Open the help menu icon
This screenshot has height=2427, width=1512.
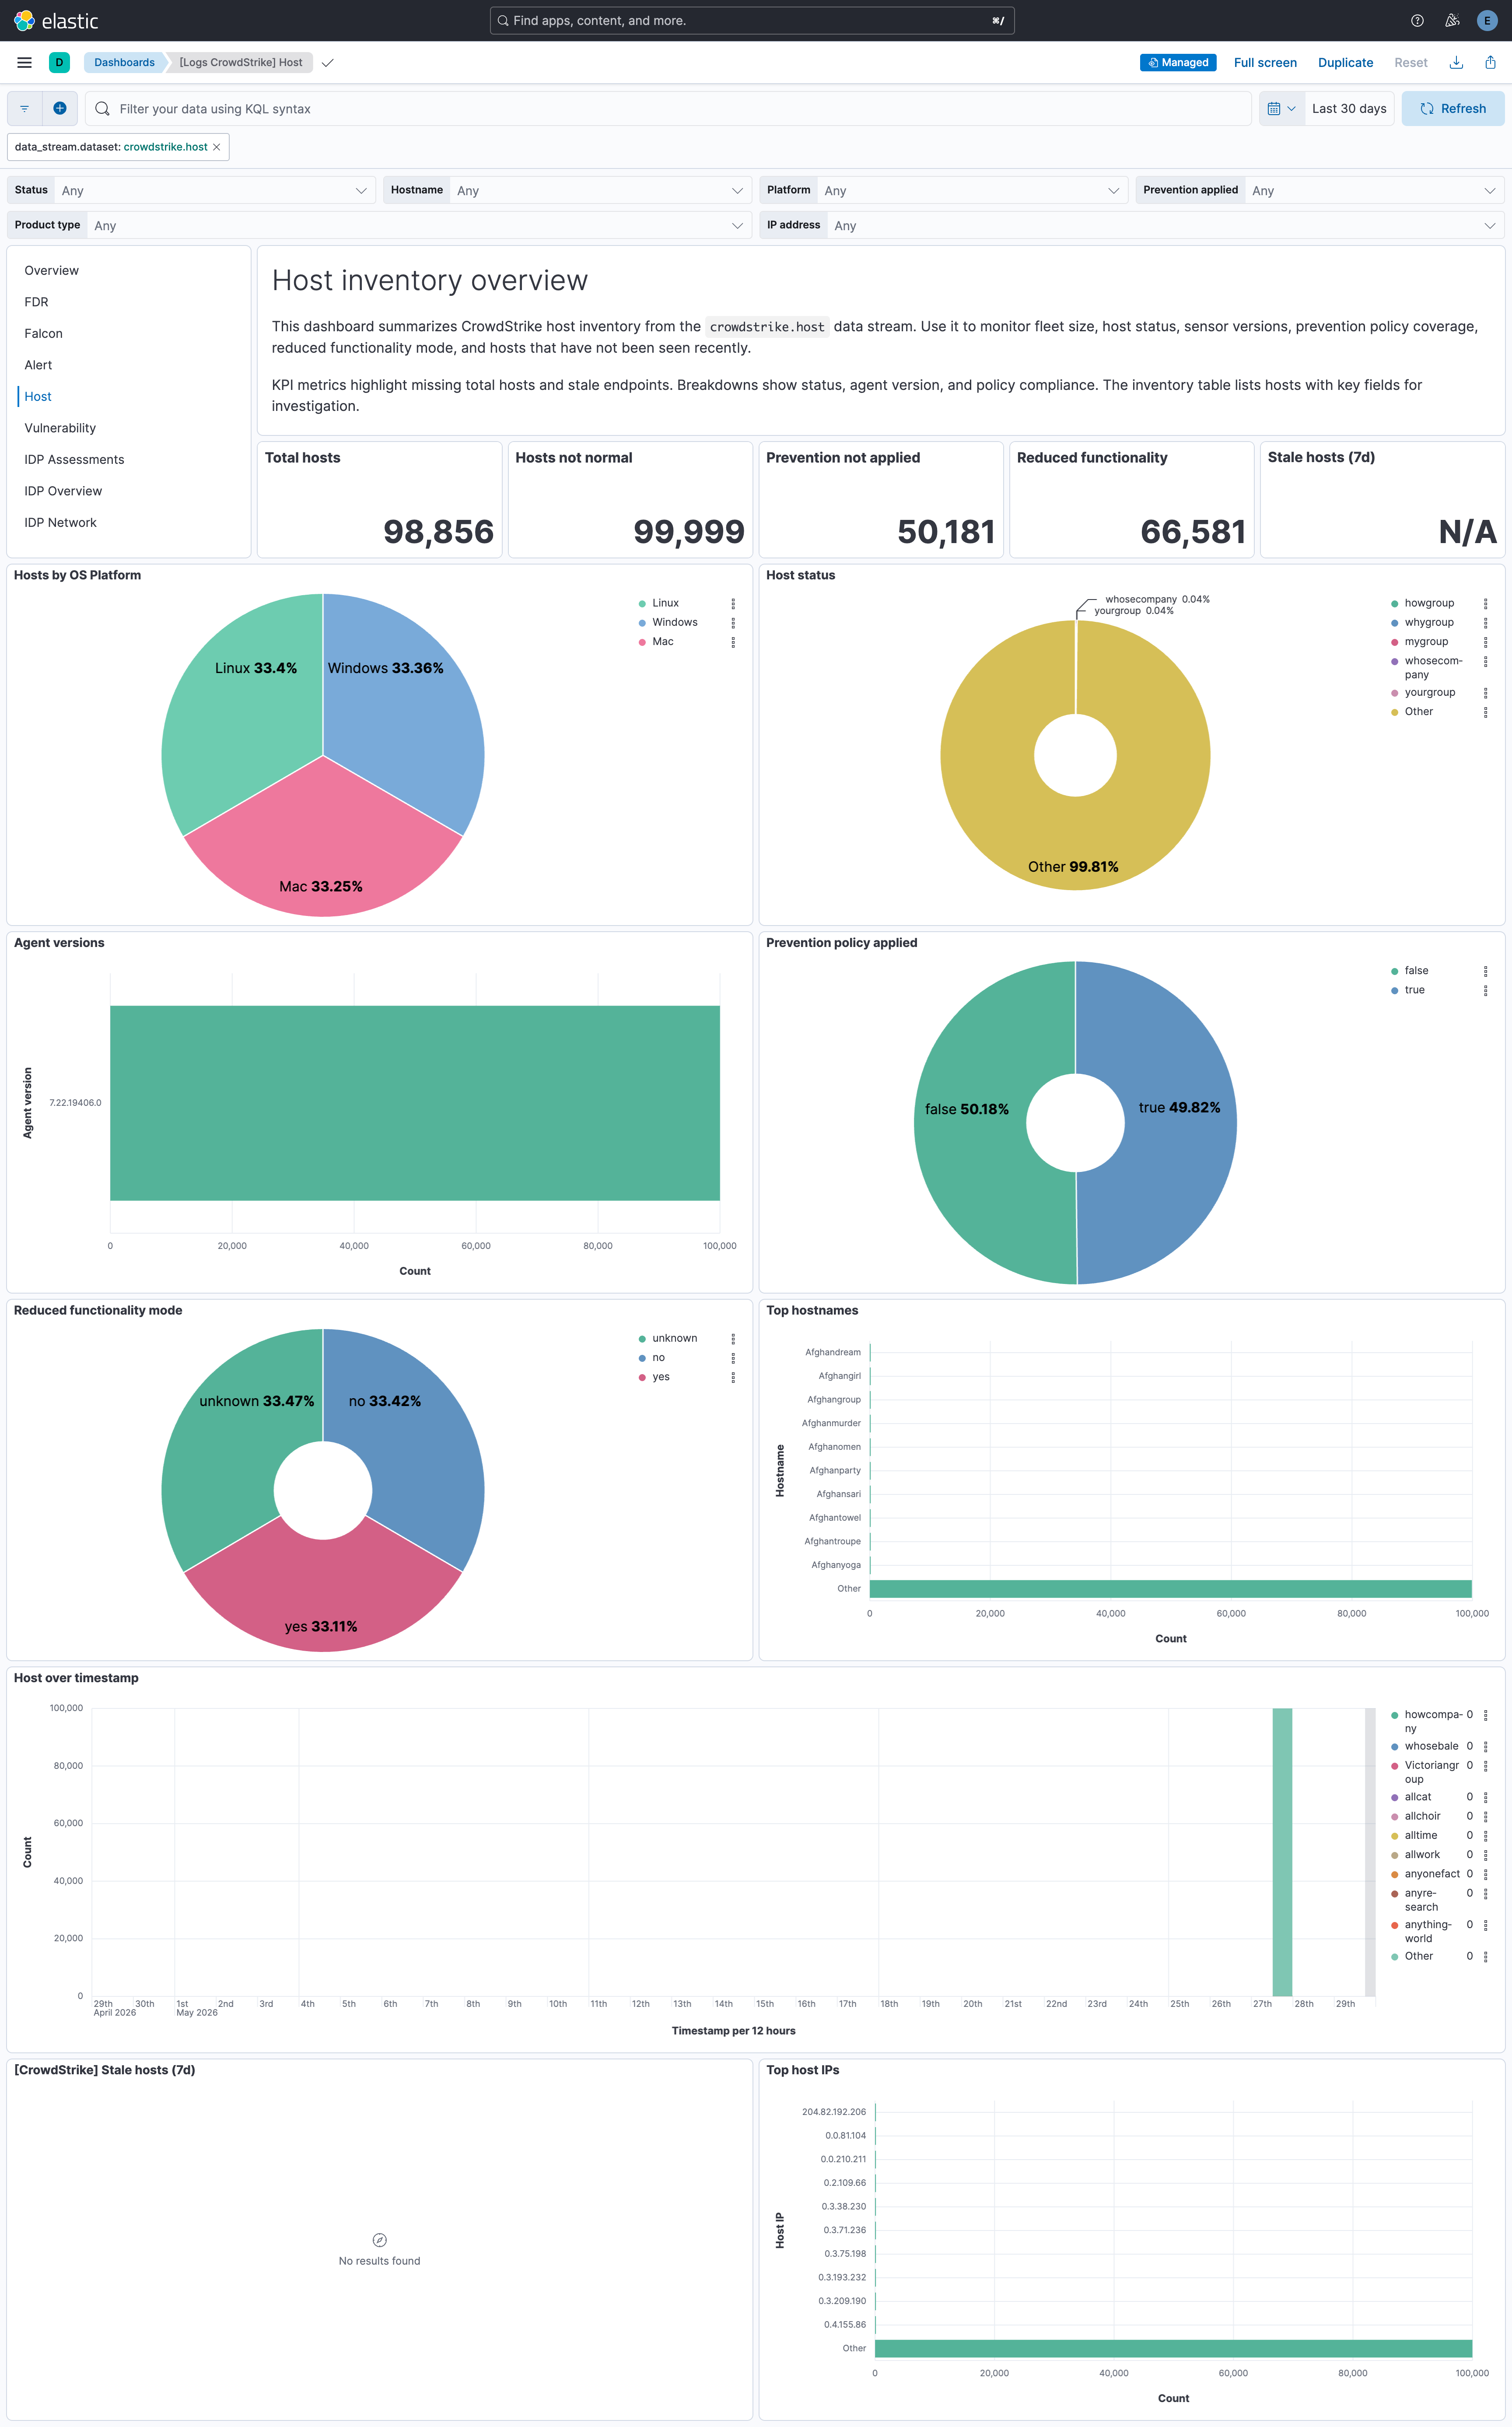pyautogui.click(x=1417, y=21)
